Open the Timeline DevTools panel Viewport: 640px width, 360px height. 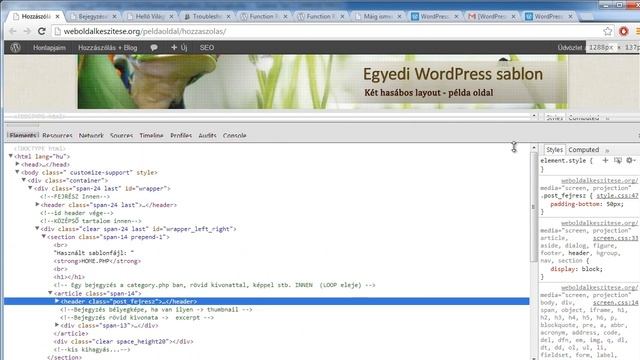point(151,136)
